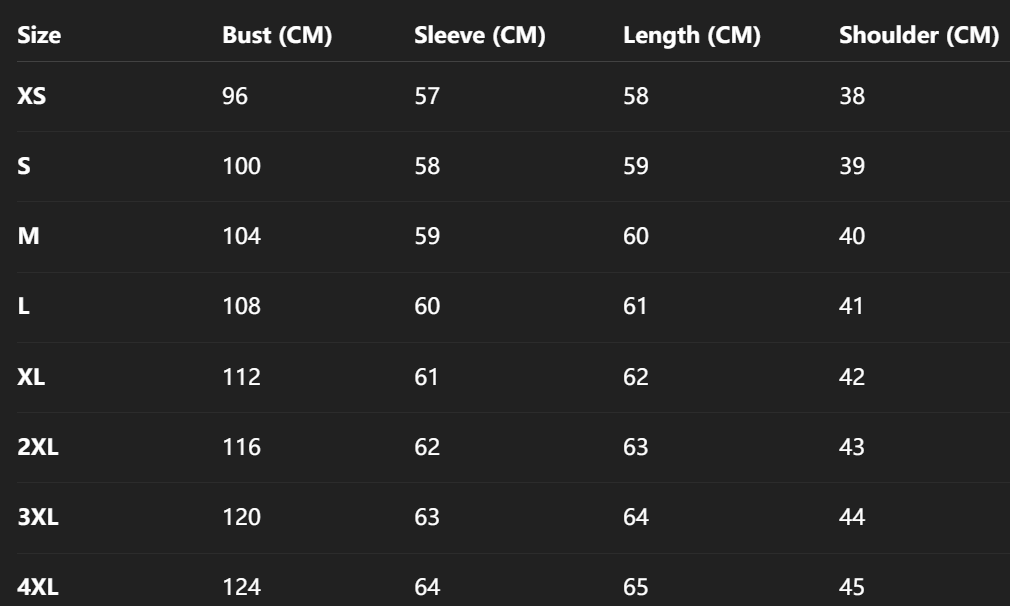The height and width of the screenshot is (606, 1010).
Task: Click length value 62 in XL row
Action: tap(636, 377)
